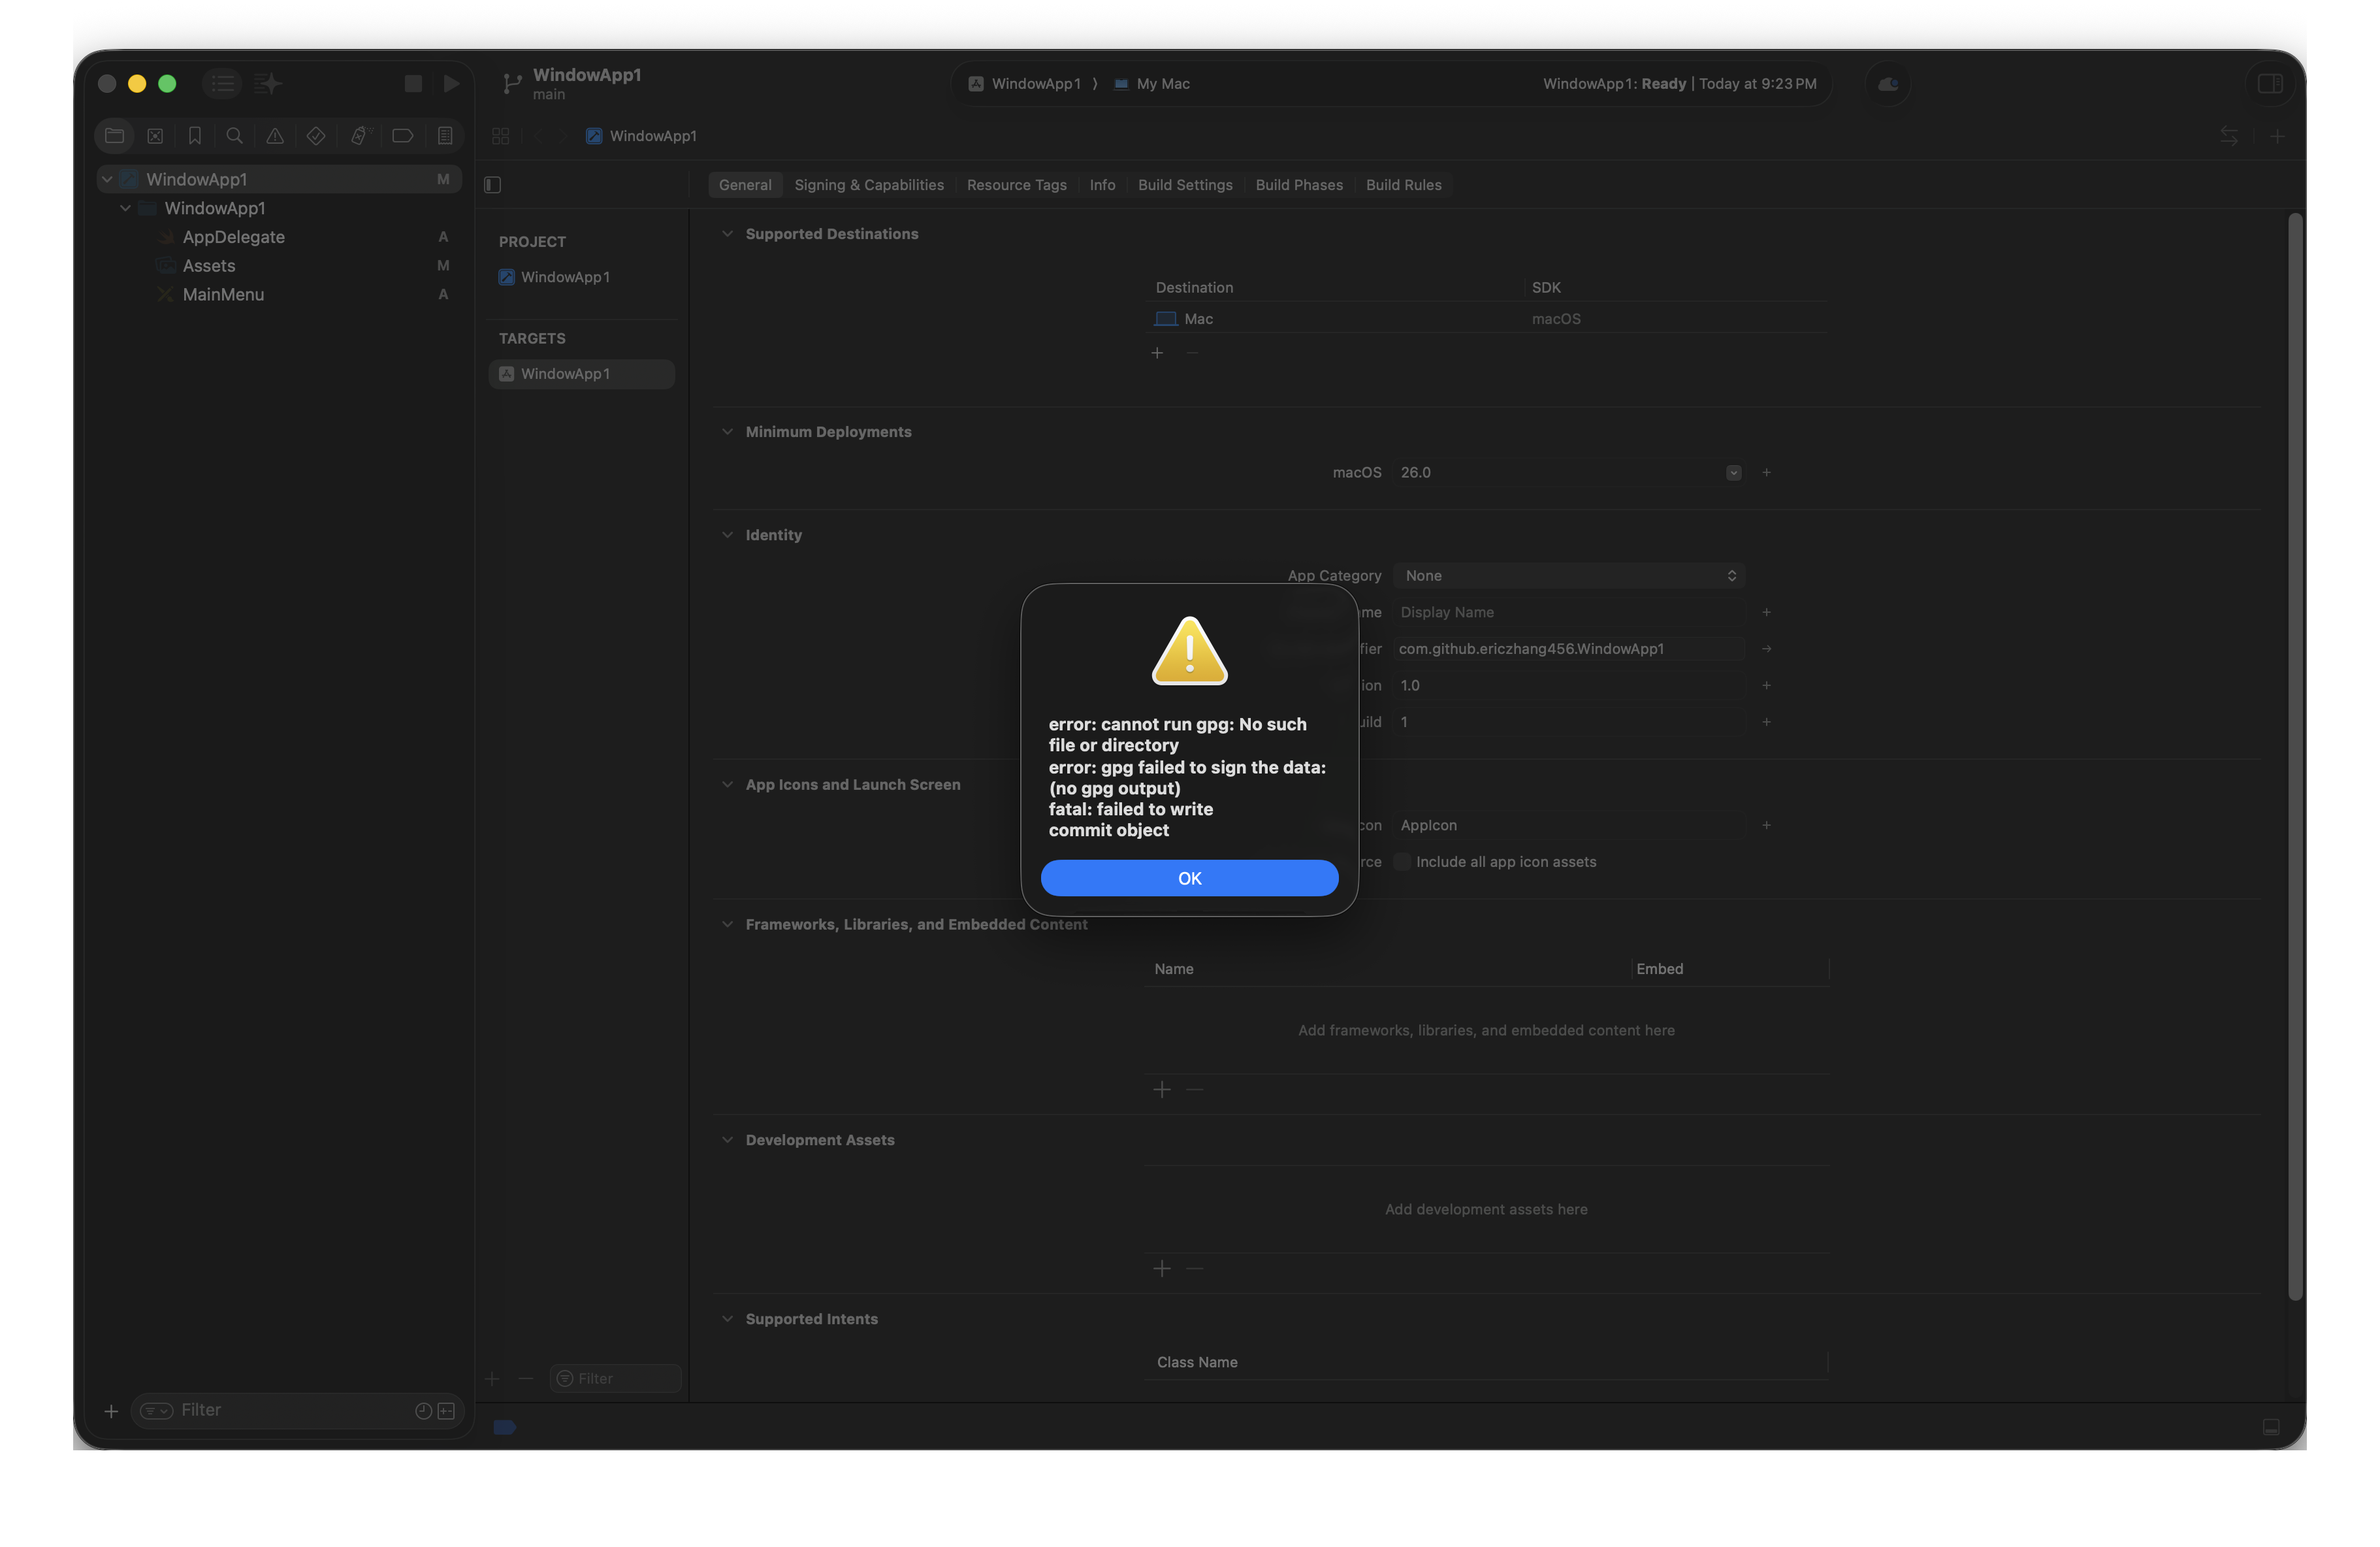Switch to Signing & Capabilities tab
Image resolution: width=2380 pixels, height=1547 pixels.
click(868, 185)
